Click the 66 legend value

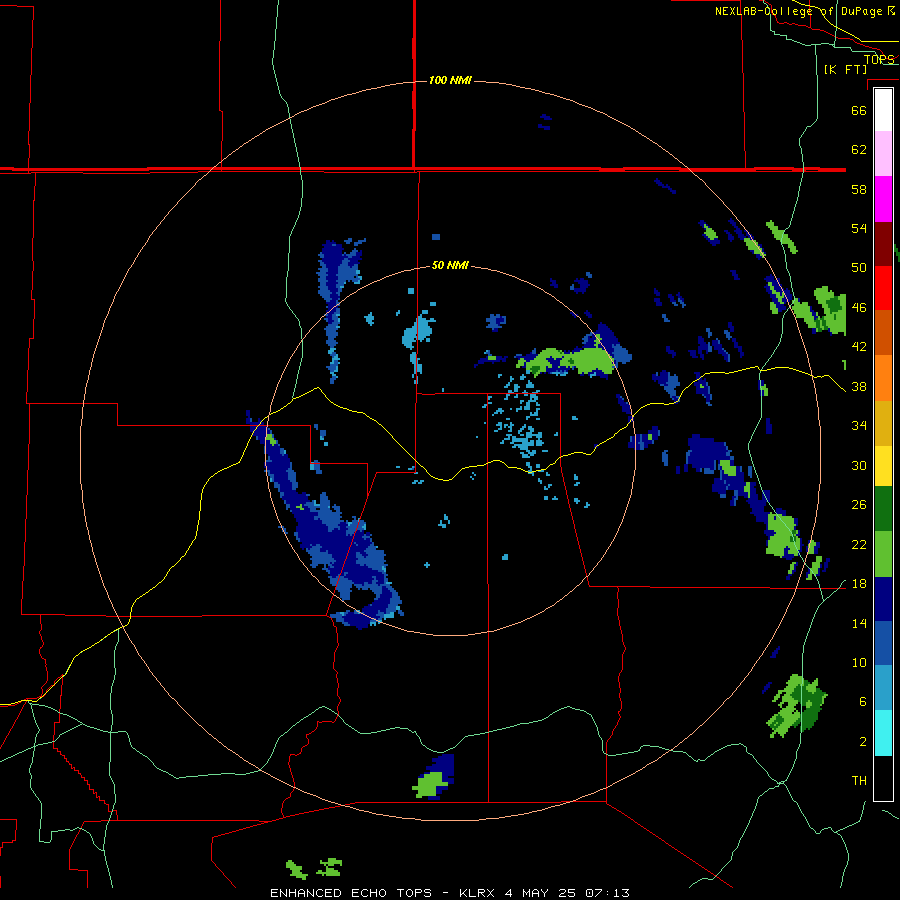859,110
